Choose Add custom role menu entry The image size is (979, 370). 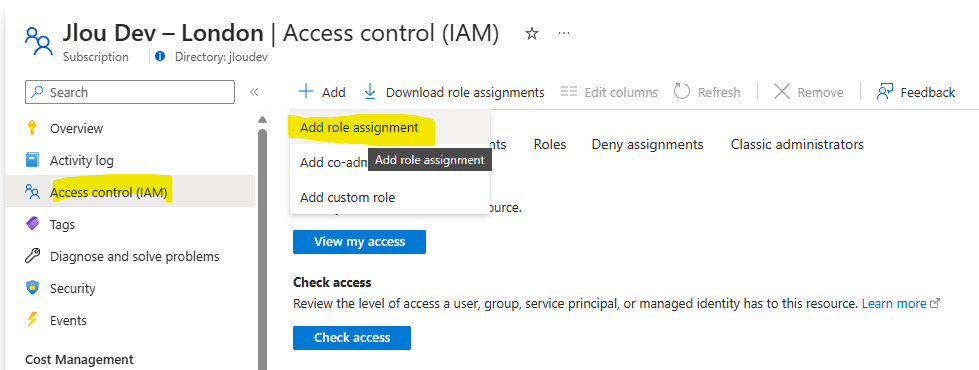(390, 197)
